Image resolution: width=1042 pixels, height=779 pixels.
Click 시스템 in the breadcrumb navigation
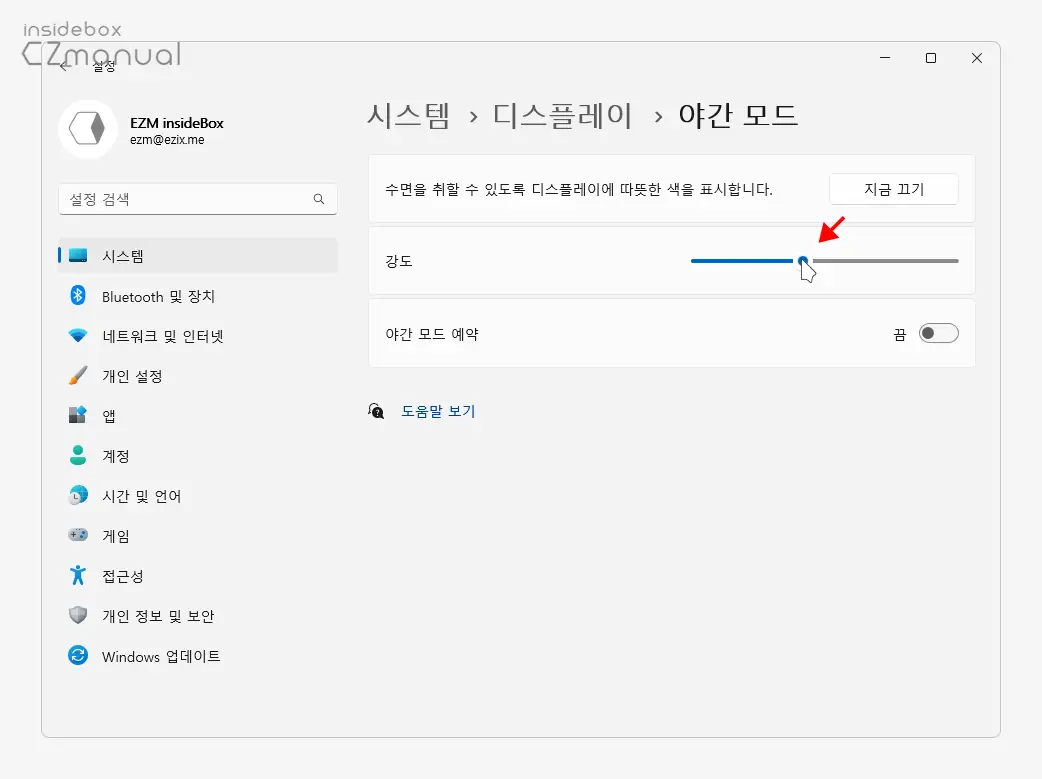(x=409, y=115)
